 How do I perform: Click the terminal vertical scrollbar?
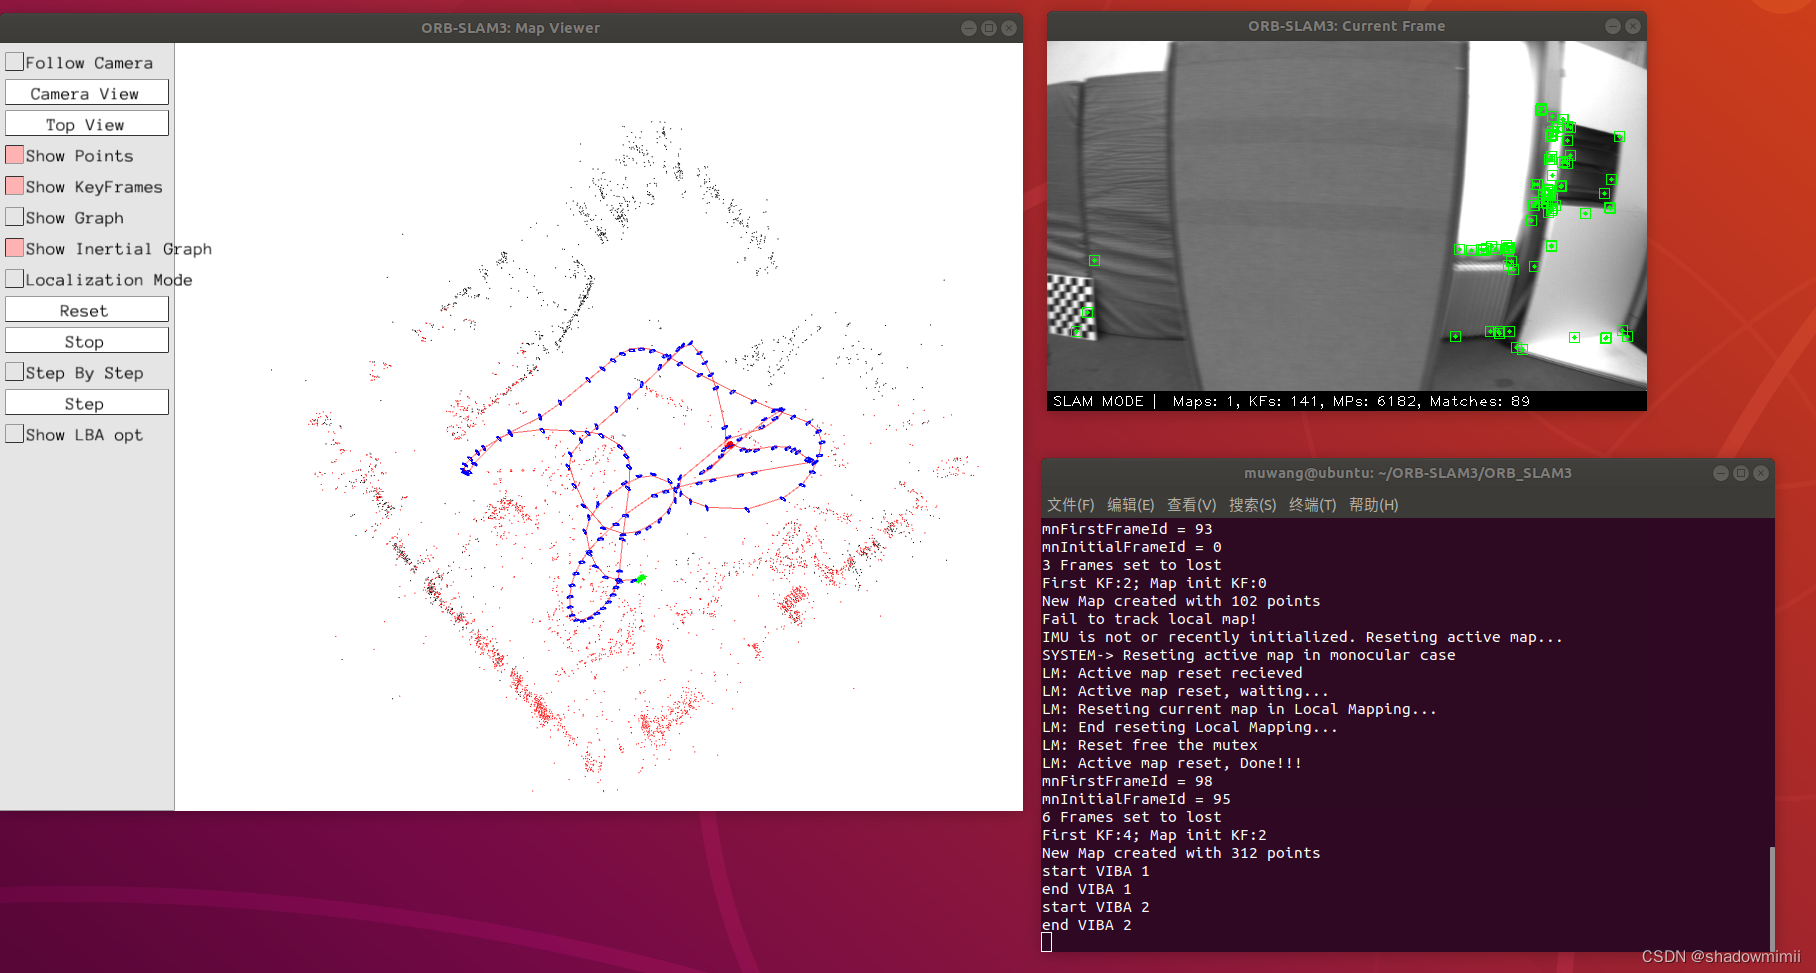click(x=1772, y=897)
